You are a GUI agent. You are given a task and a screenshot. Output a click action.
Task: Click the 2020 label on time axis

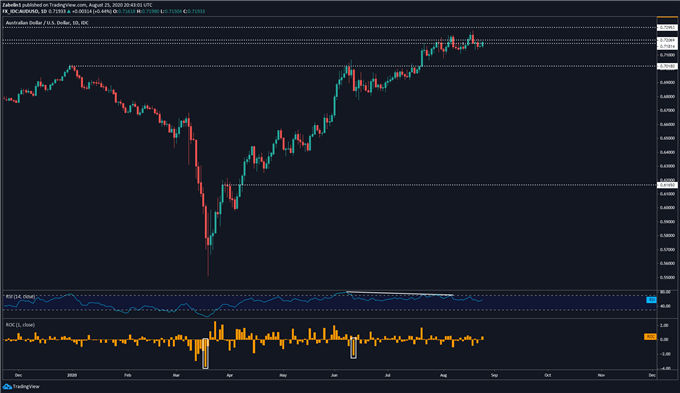pos(72,375)
